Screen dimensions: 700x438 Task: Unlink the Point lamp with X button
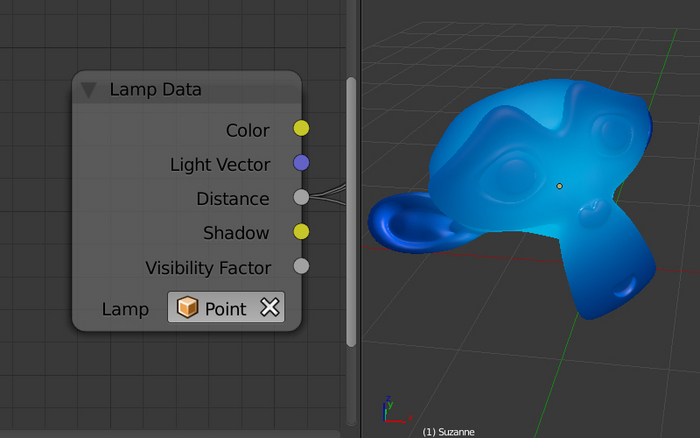click(269, 308)
